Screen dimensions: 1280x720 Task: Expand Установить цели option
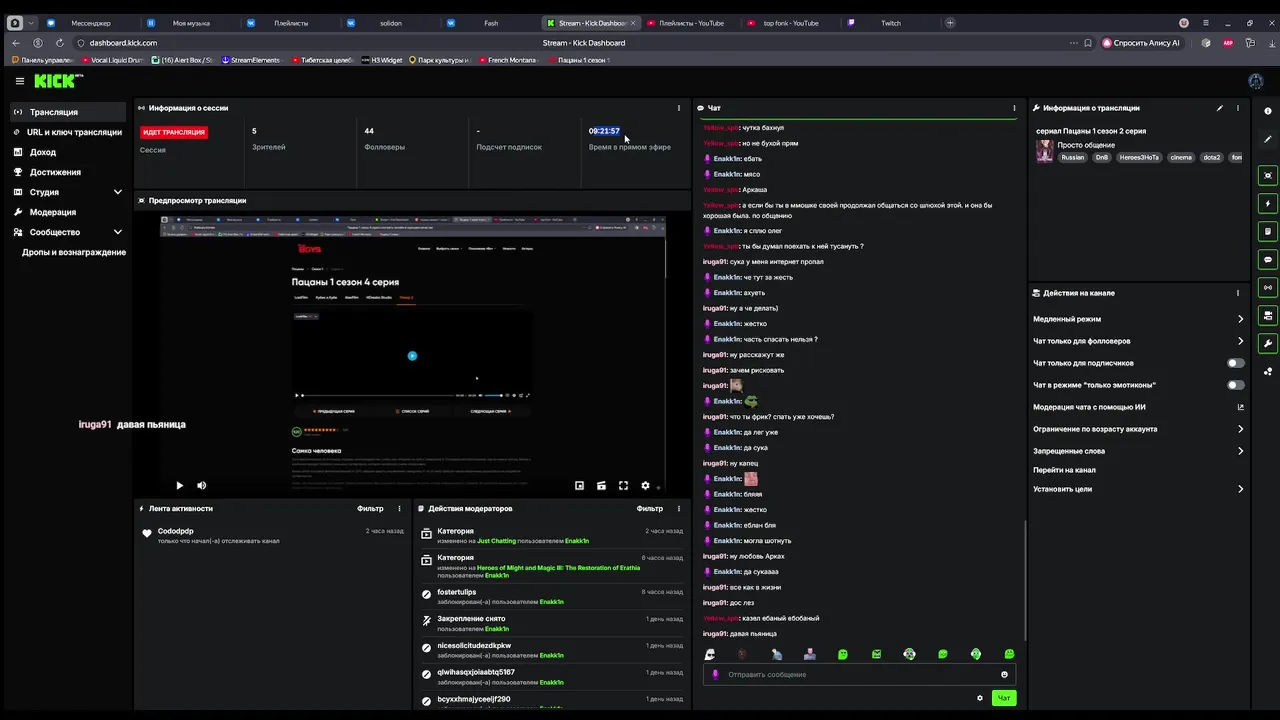1139,489
